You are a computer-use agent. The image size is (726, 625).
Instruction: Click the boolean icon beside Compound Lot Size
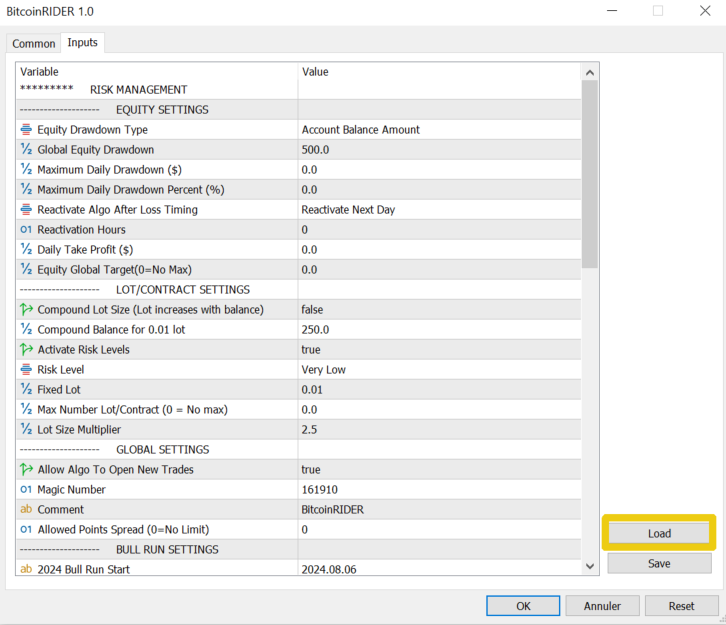click(26, 309)
